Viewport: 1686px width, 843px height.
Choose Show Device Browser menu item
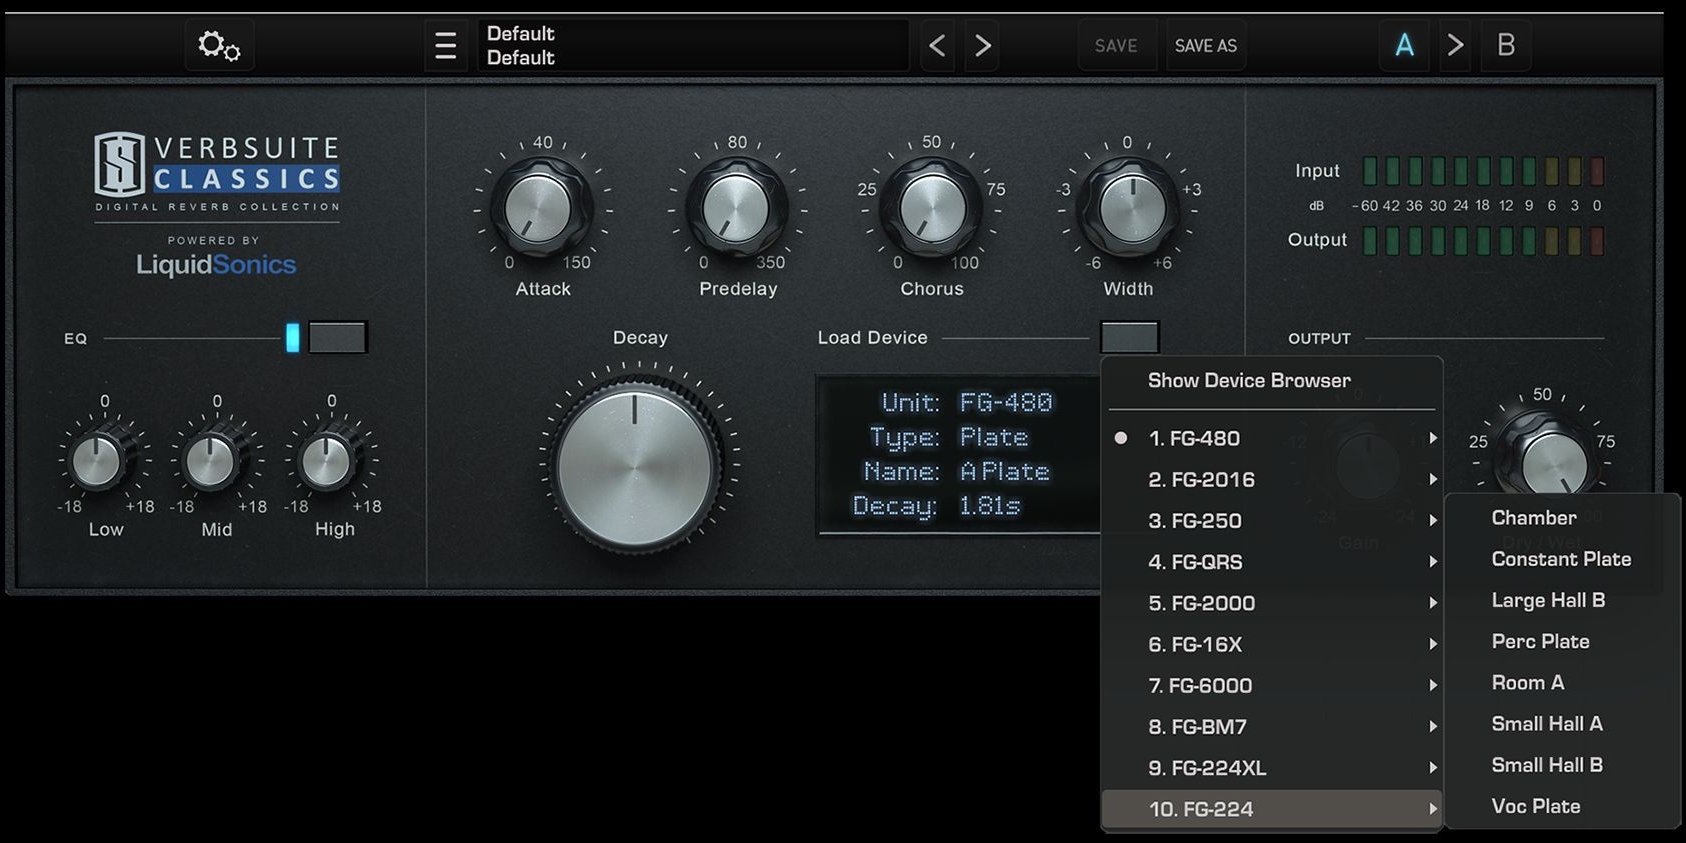point(1249,381)
